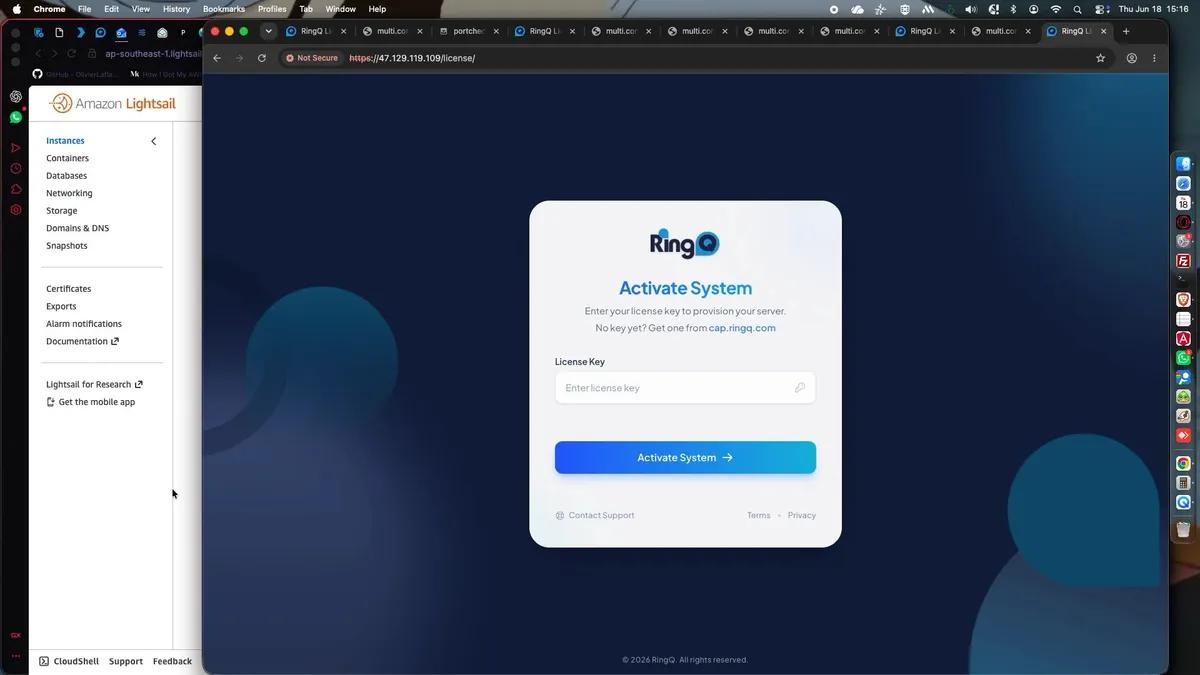Bookmark this page with the star icon
Image resolution: width=1200 pixels, height=675 pixels.
[1101, 58]
